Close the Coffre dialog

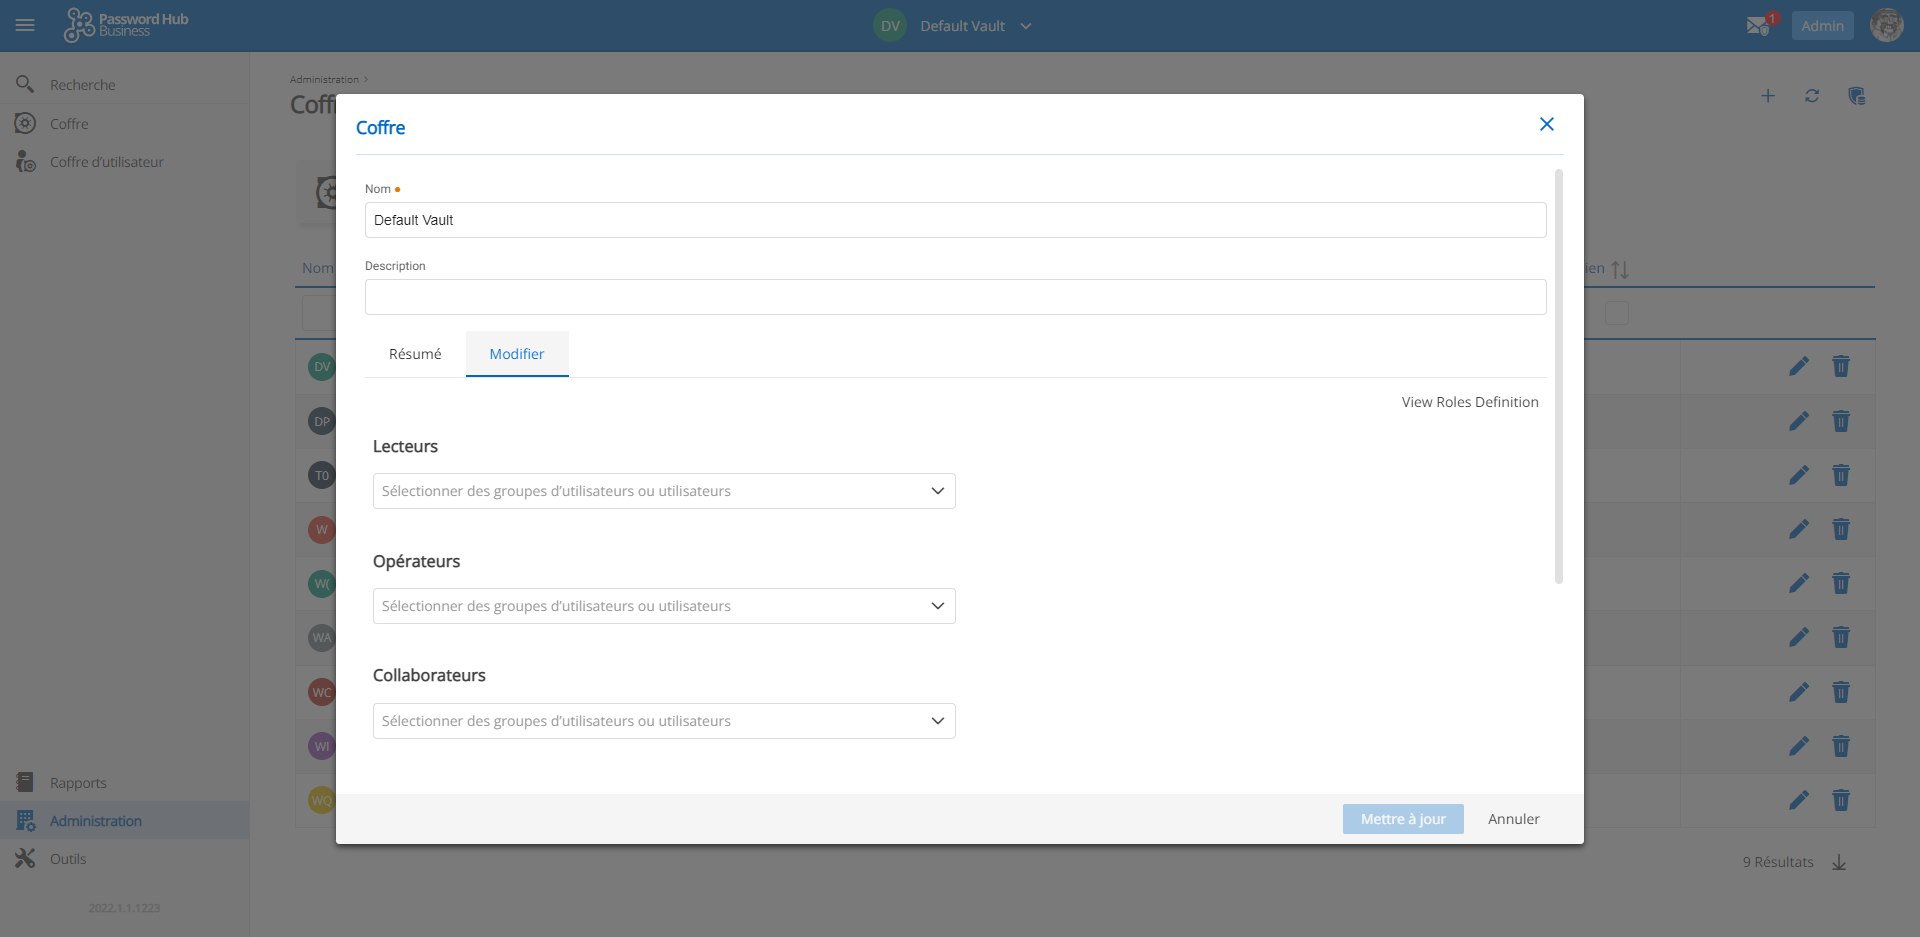(x=1546, y=124)
